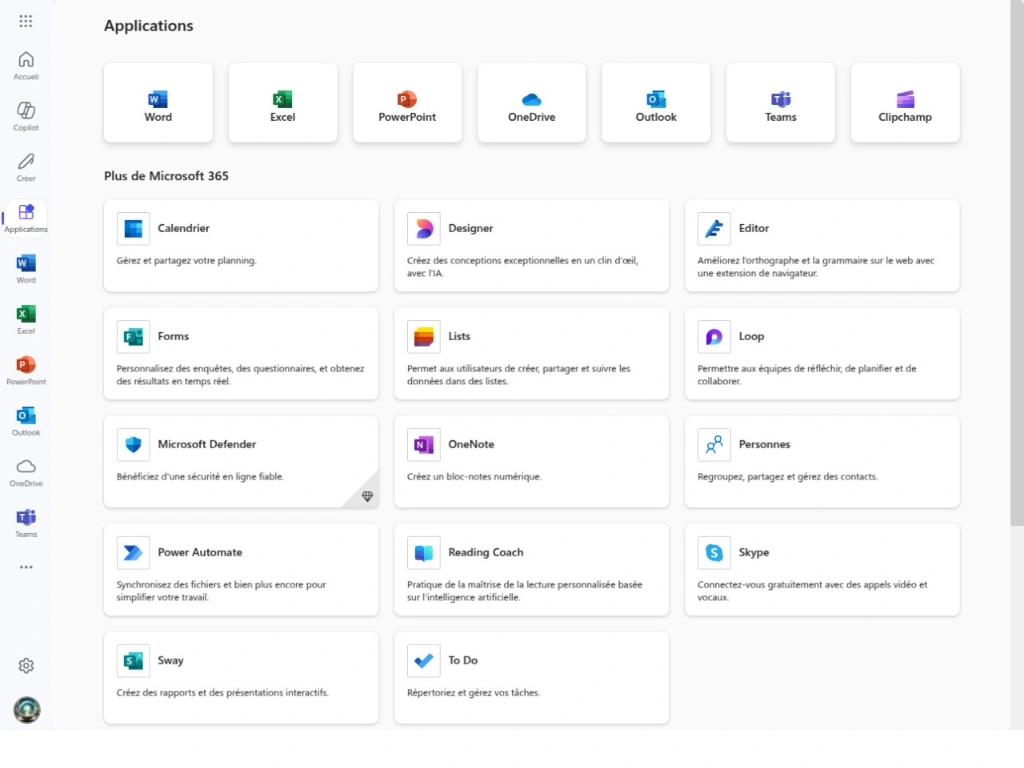Open Teams from the left sidebar

(26, 518)
